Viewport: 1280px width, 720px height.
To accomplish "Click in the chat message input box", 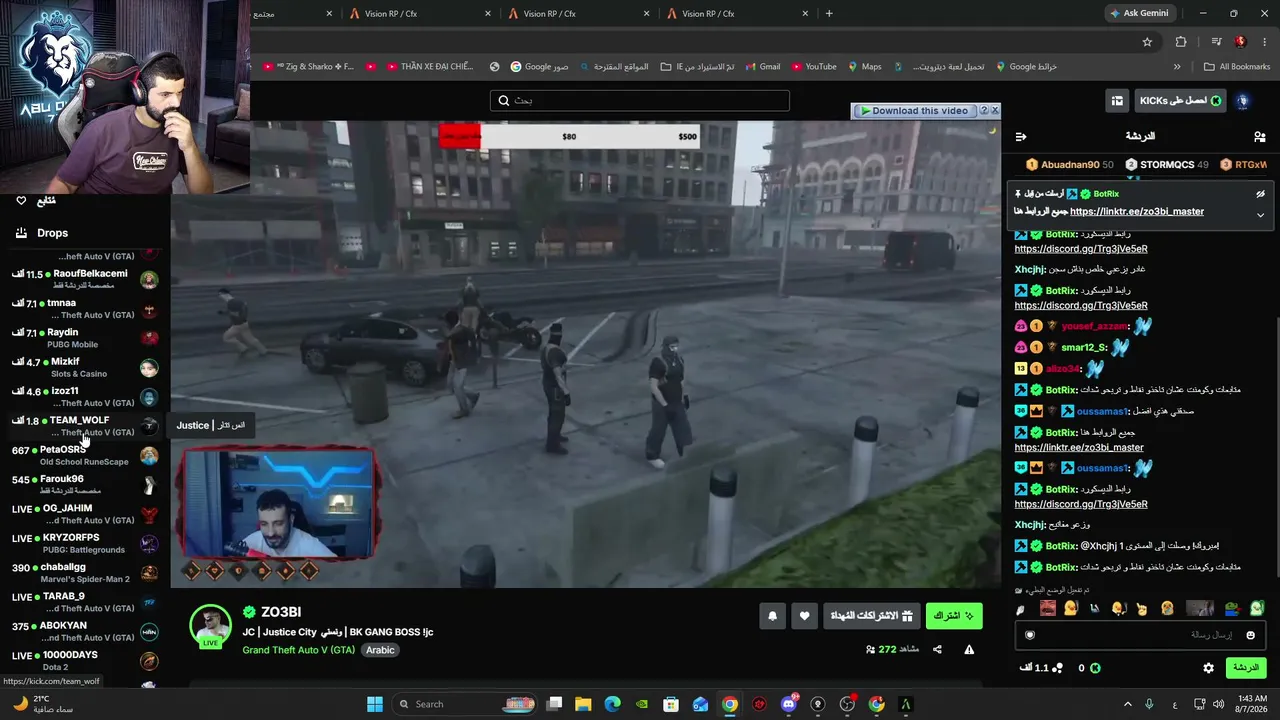I will pyautogui.click(x=1140, y=635).
